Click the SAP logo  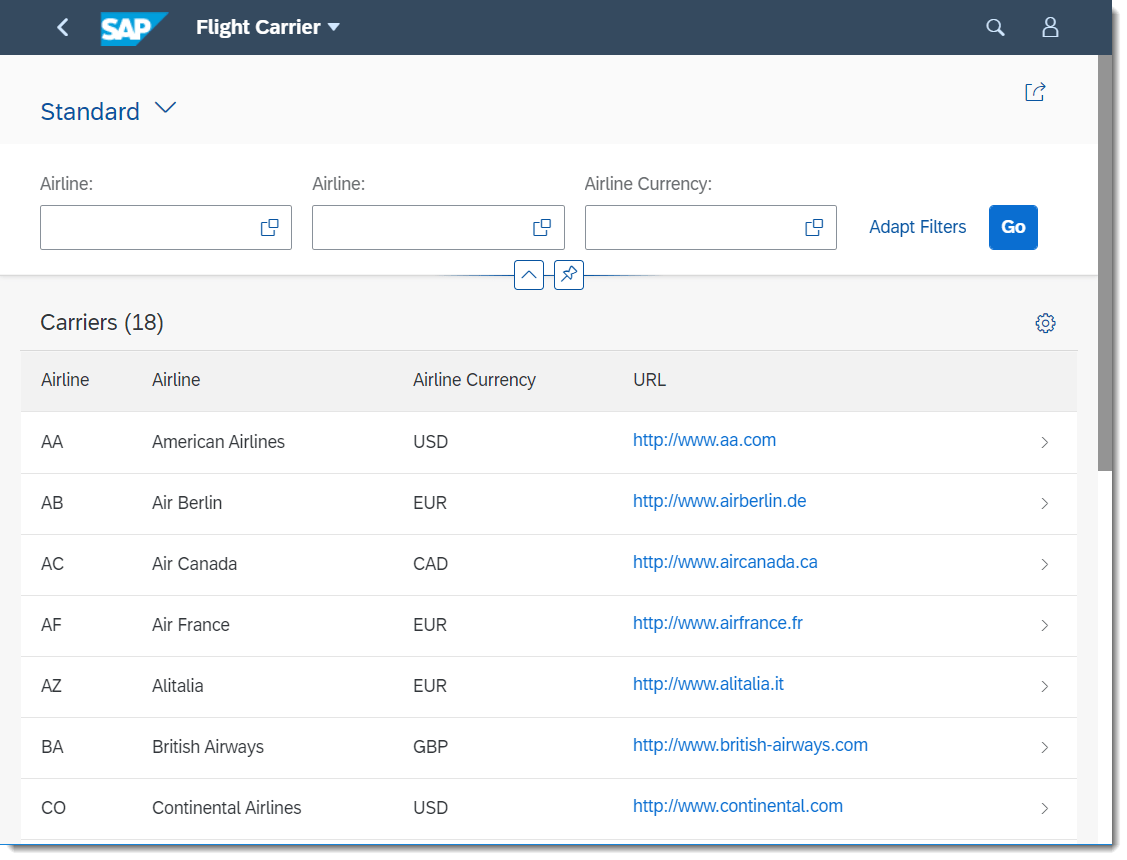click(133, 27)
